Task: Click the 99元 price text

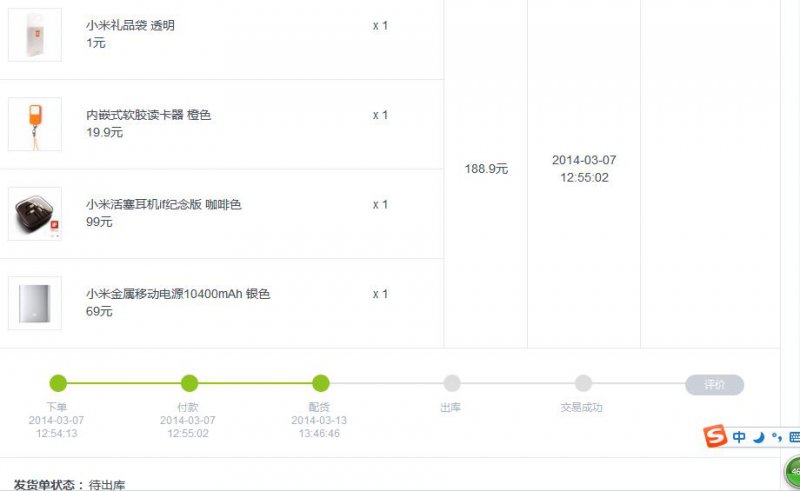Action: tap(99, 222)
